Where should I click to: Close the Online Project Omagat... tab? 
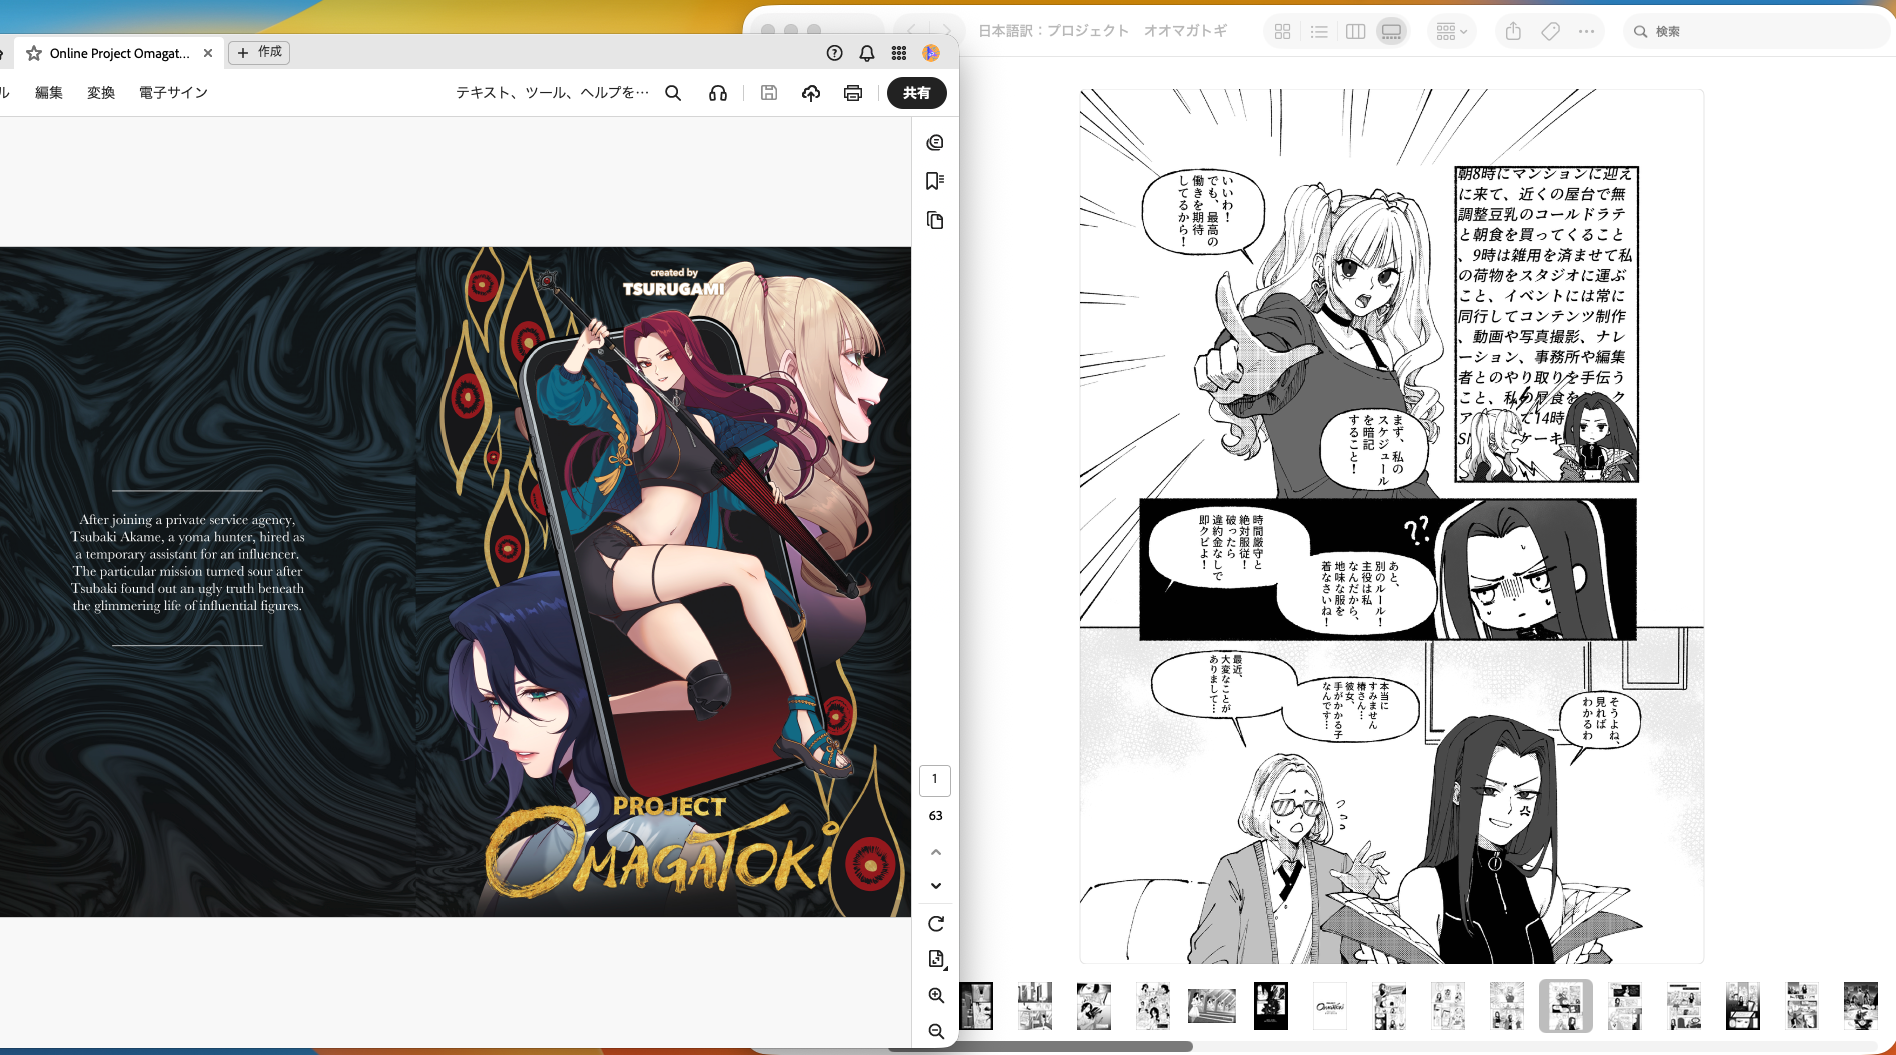208,53
